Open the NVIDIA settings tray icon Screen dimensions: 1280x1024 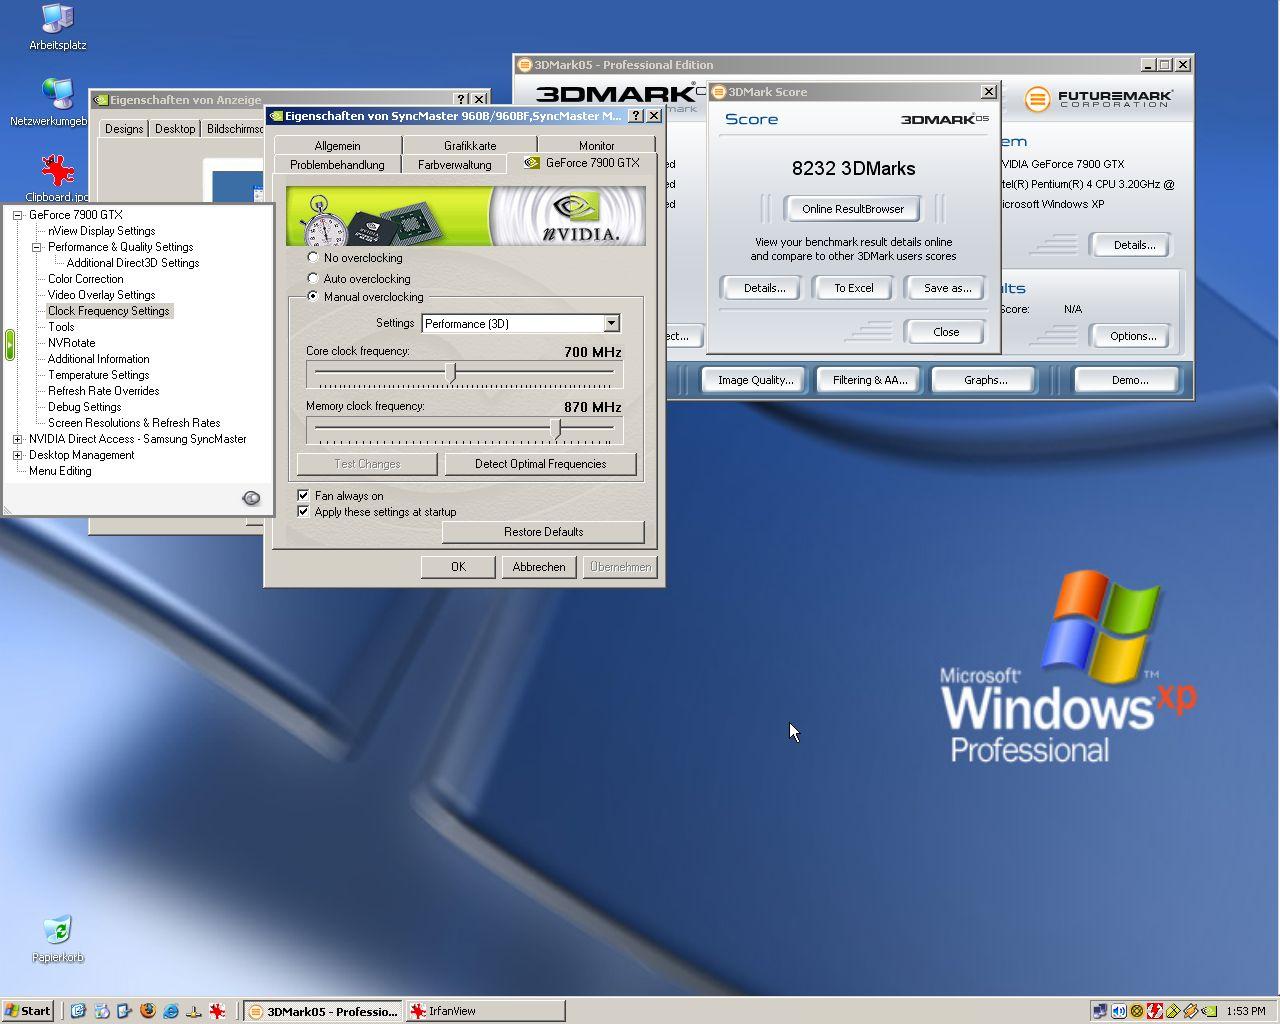tap(1209, 1011)
